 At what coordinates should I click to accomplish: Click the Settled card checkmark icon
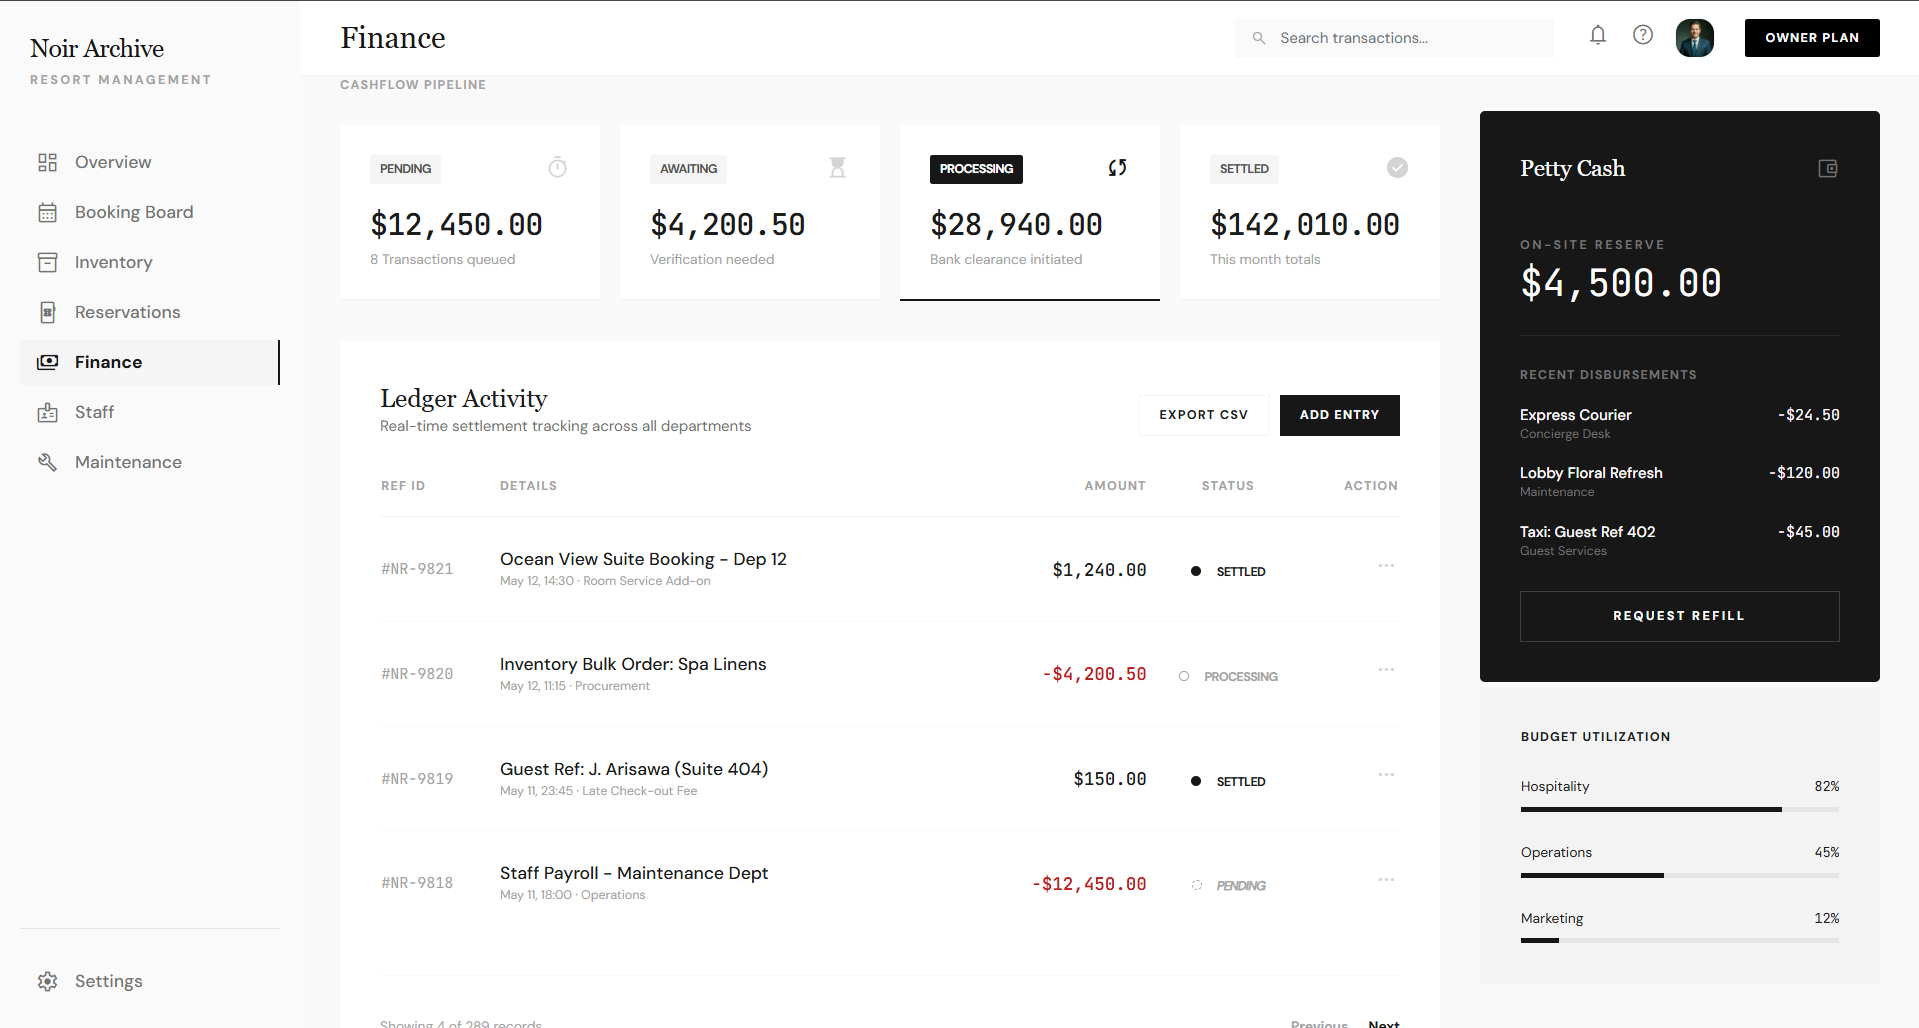click(x=1397, y=168)
